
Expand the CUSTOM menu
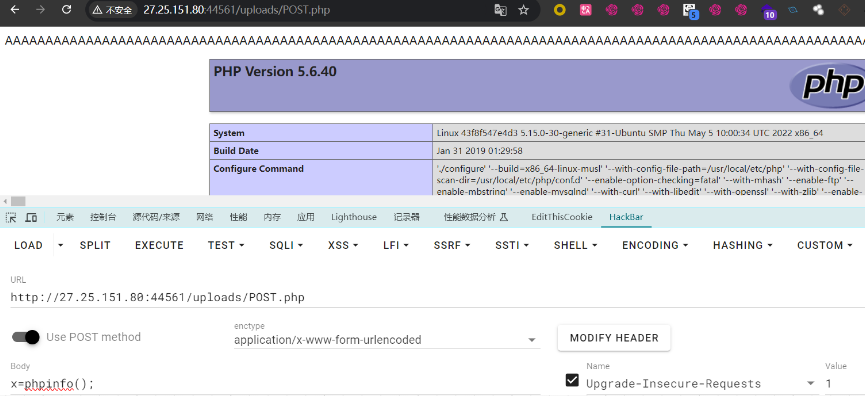pos(825,245)
